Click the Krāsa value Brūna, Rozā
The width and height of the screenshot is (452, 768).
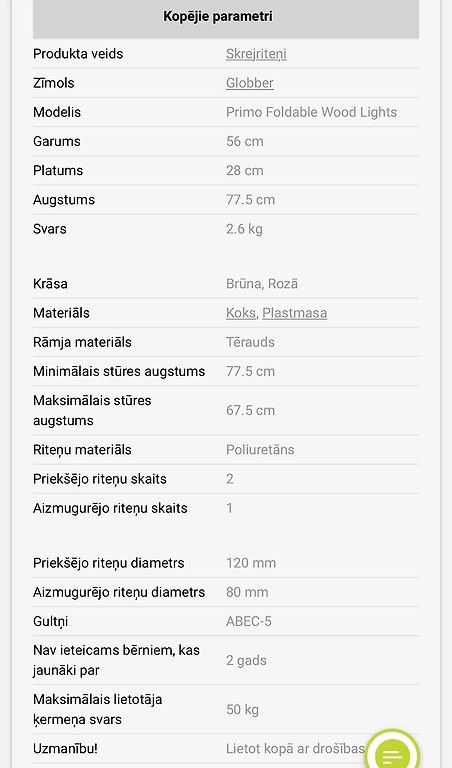click(262, 284)
